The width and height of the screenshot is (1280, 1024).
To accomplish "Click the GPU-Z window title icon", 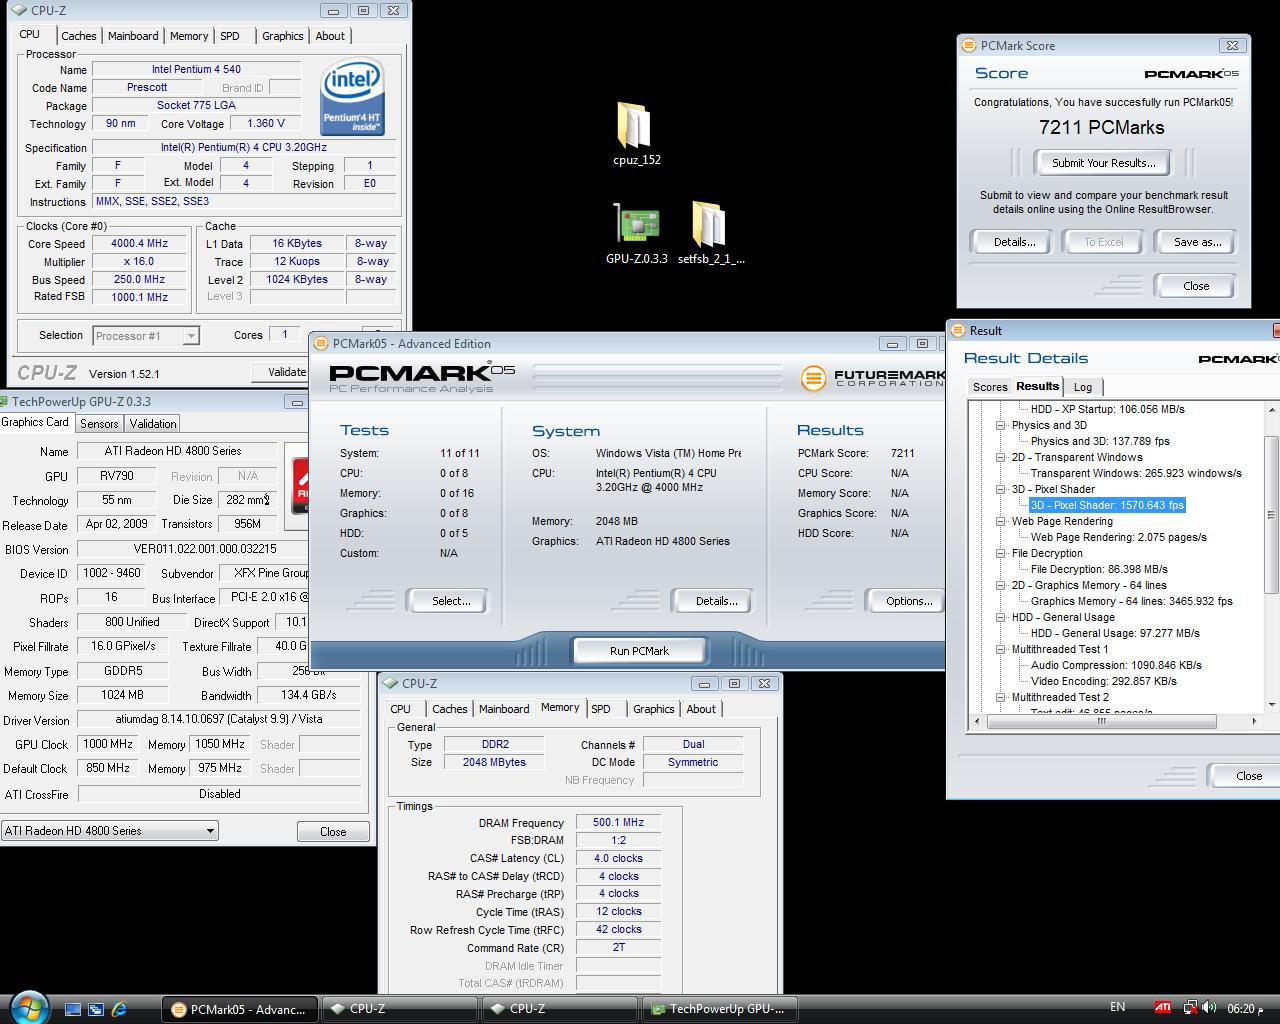I will pyautogui.click(x=5, y=401).
